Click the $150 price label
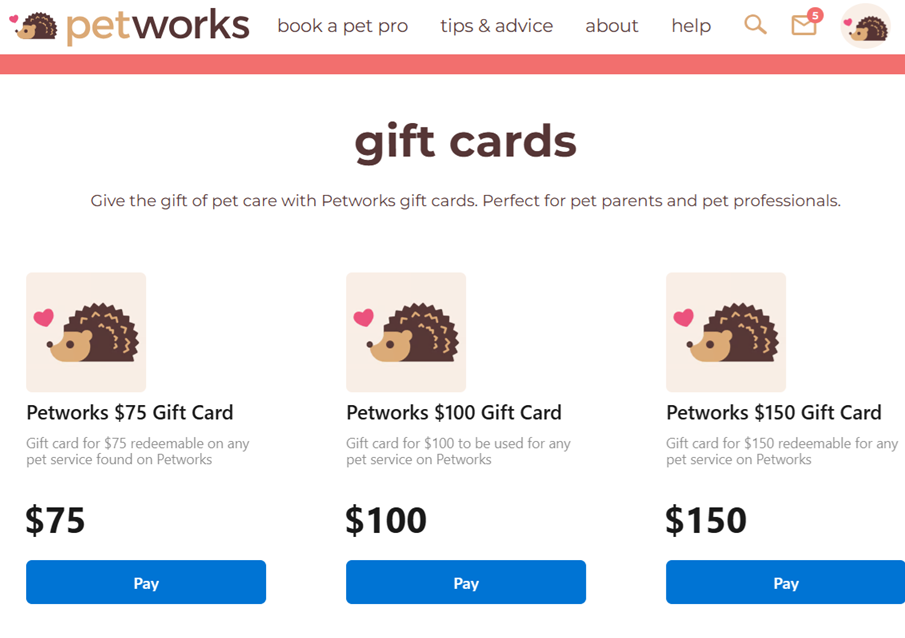Viewport: 905px width, 638px height. click(x=706, y=520)
